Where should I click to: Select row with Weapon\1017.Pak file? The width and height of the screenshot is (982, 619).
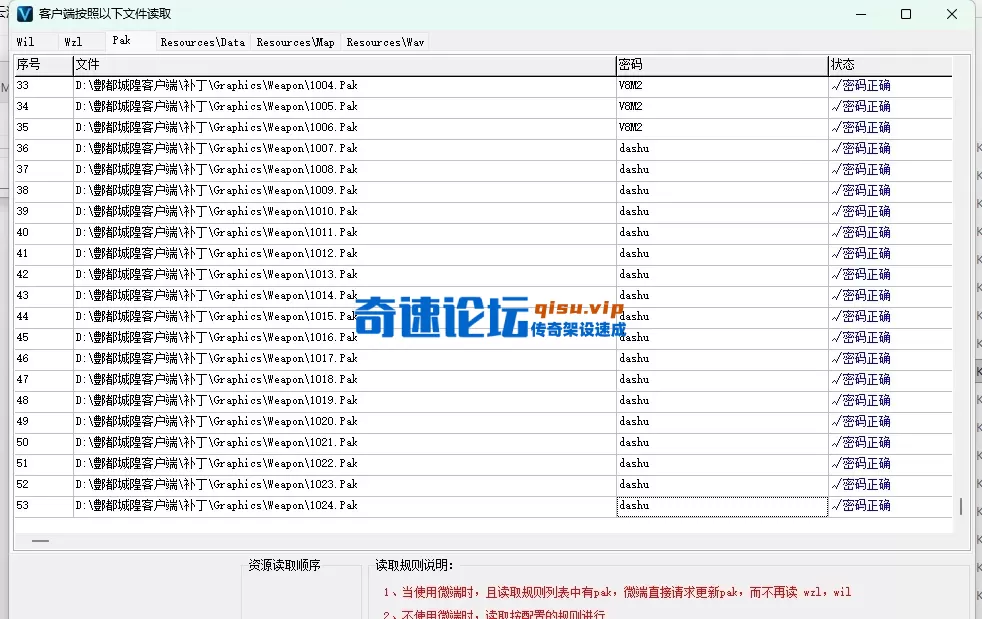483,358
